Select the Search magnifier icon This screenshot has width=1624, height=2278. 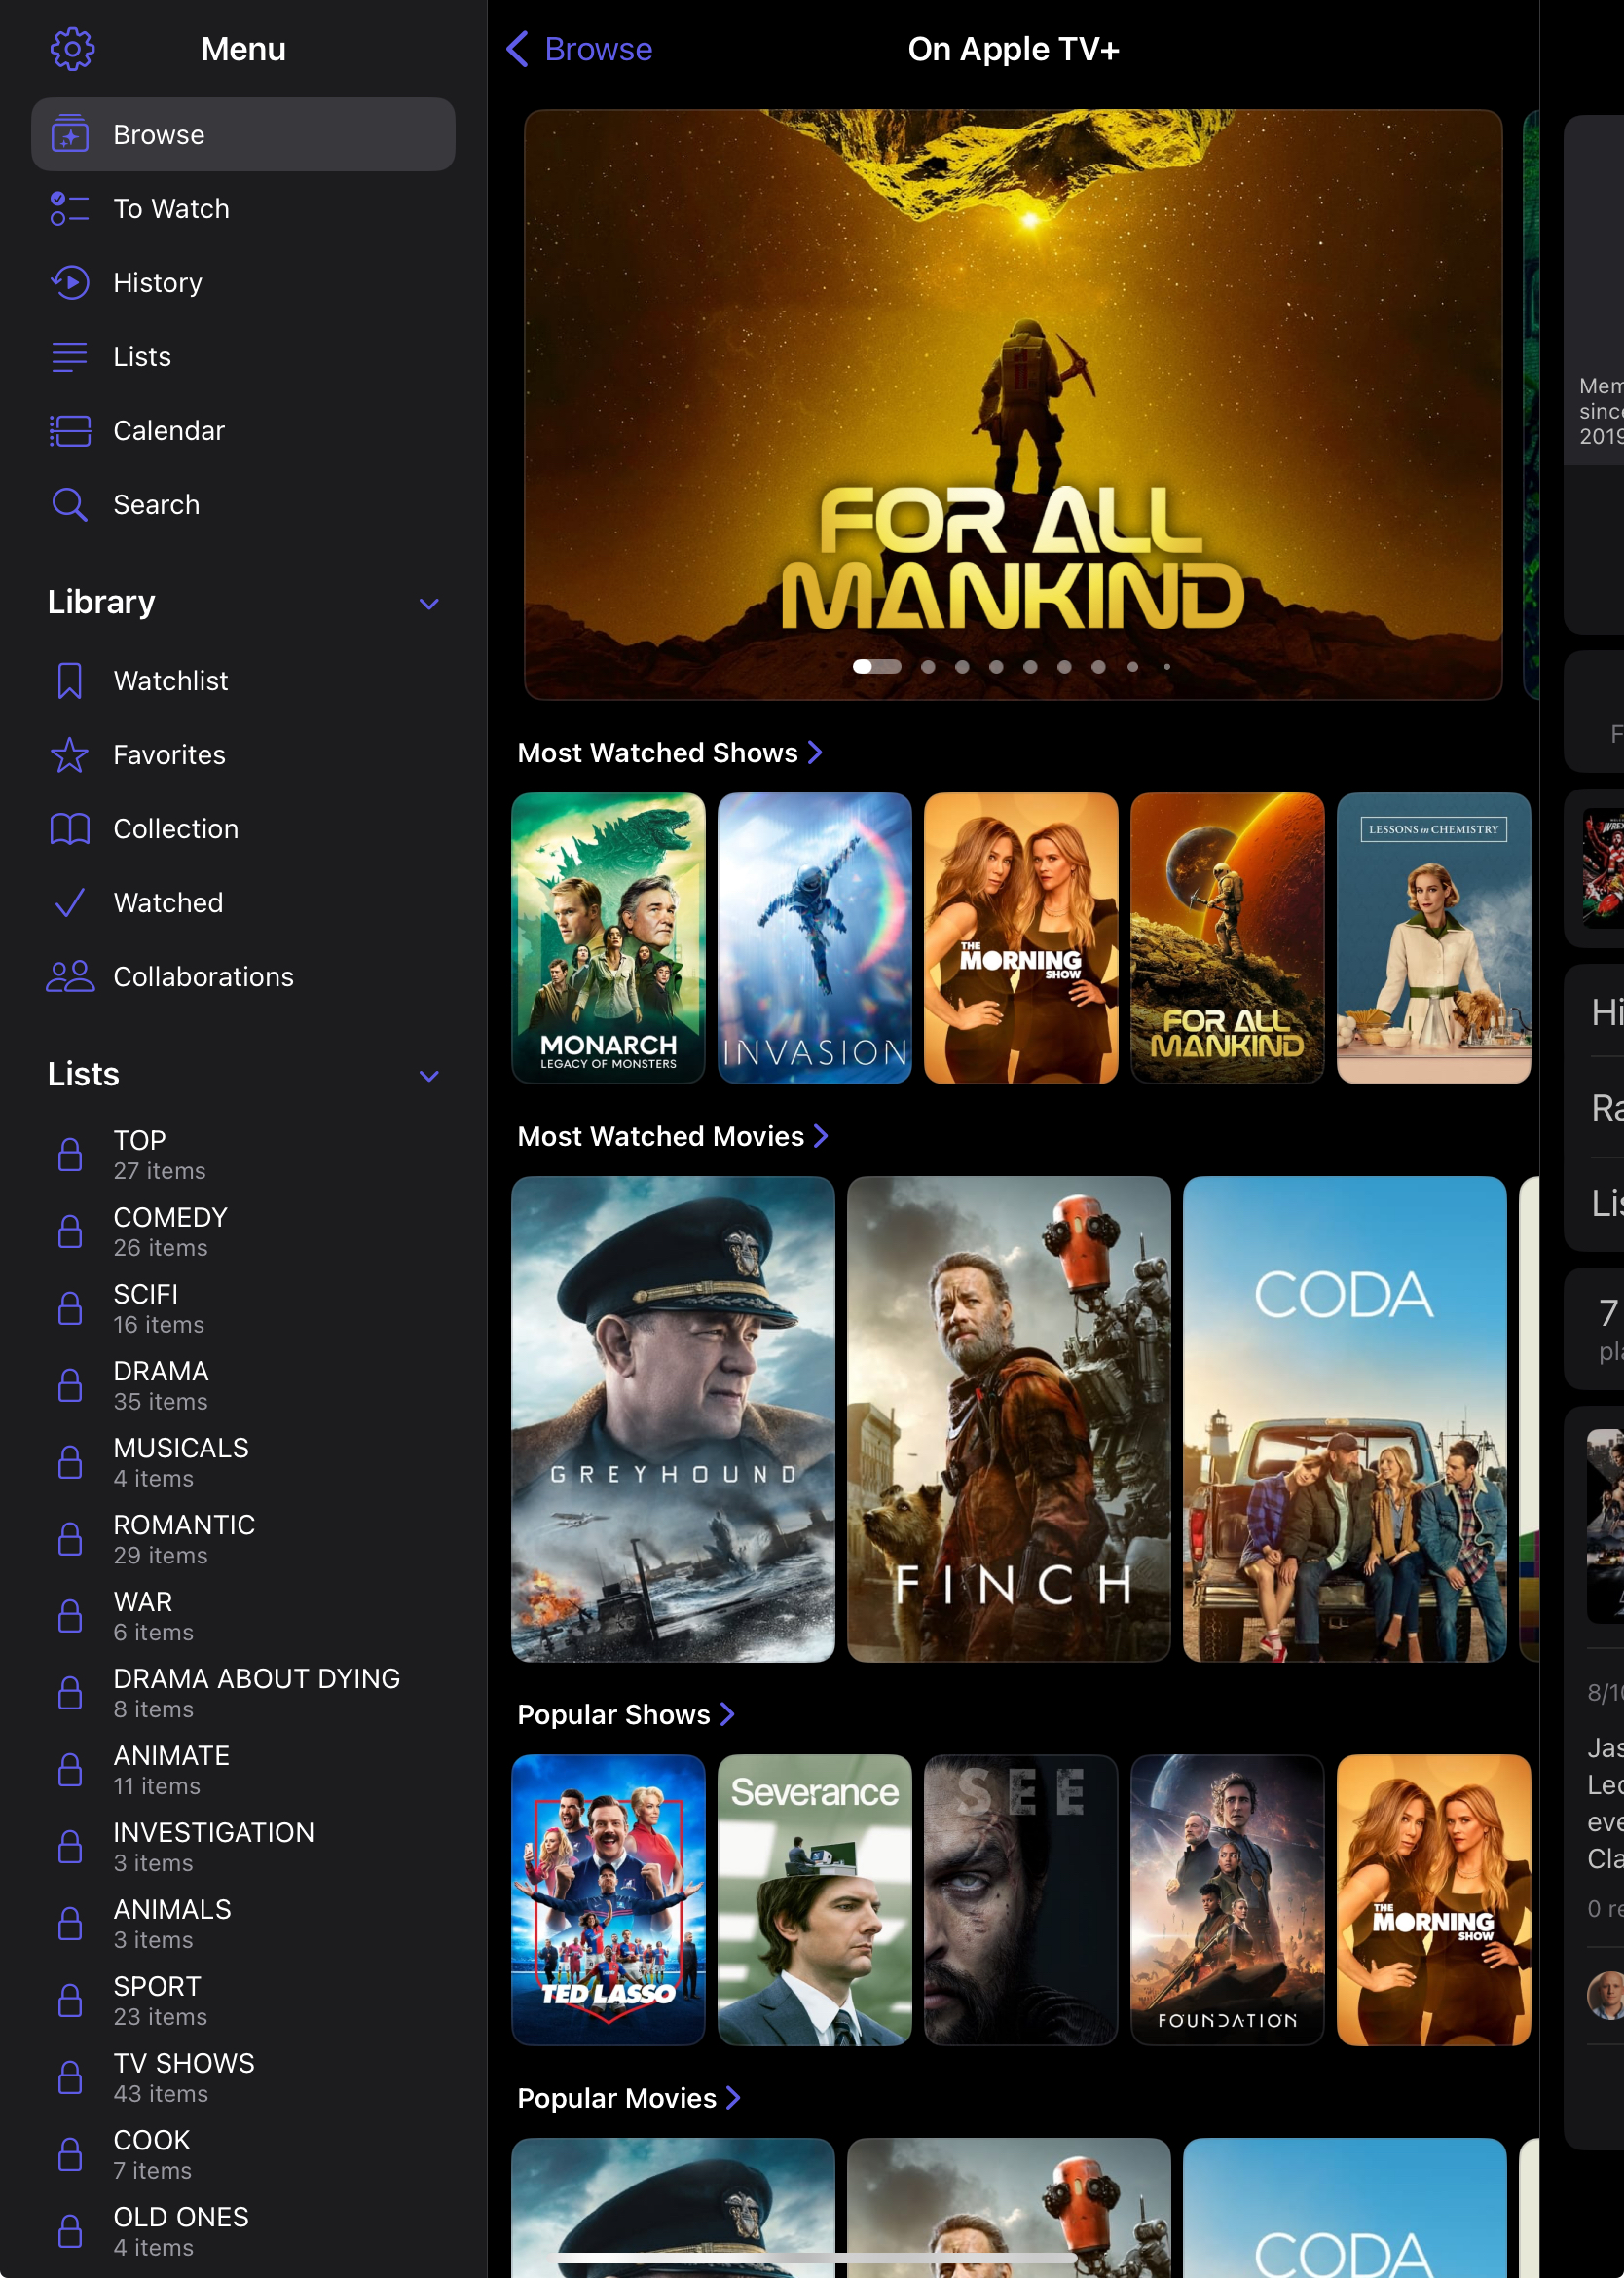click(x=70, y=505)
